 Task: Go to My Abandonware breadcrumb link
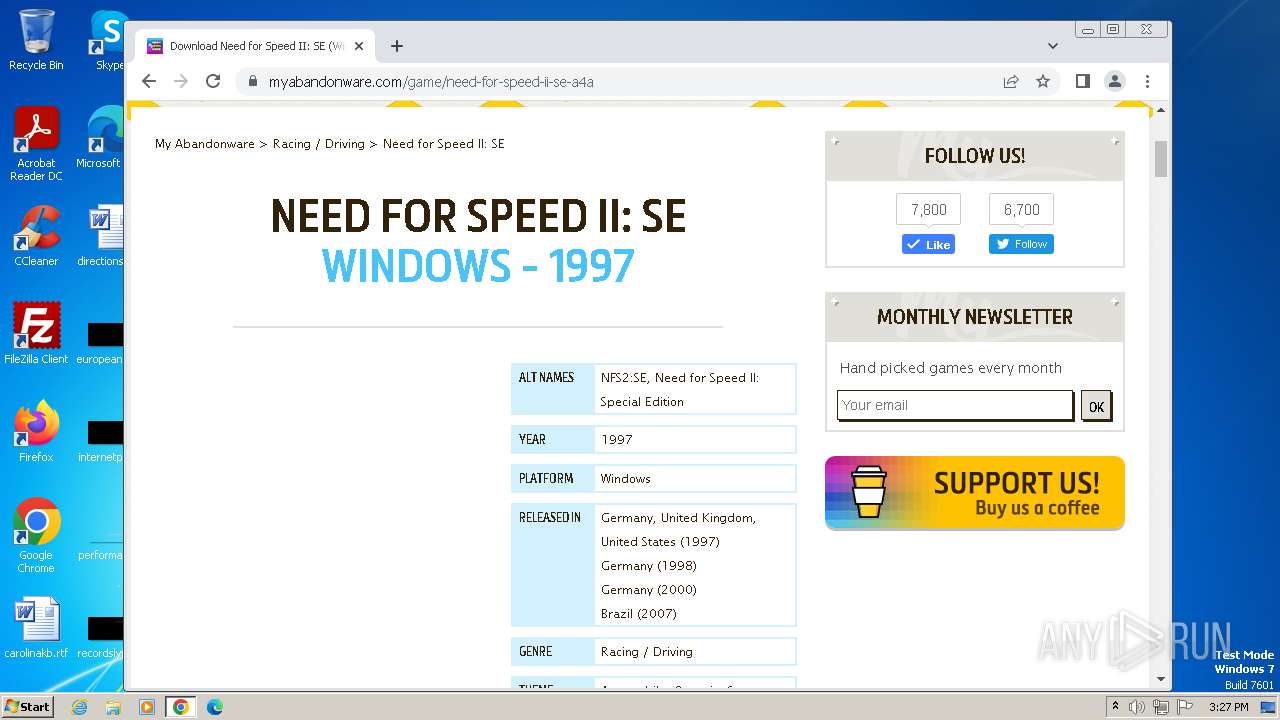click(x=205, y=144)
